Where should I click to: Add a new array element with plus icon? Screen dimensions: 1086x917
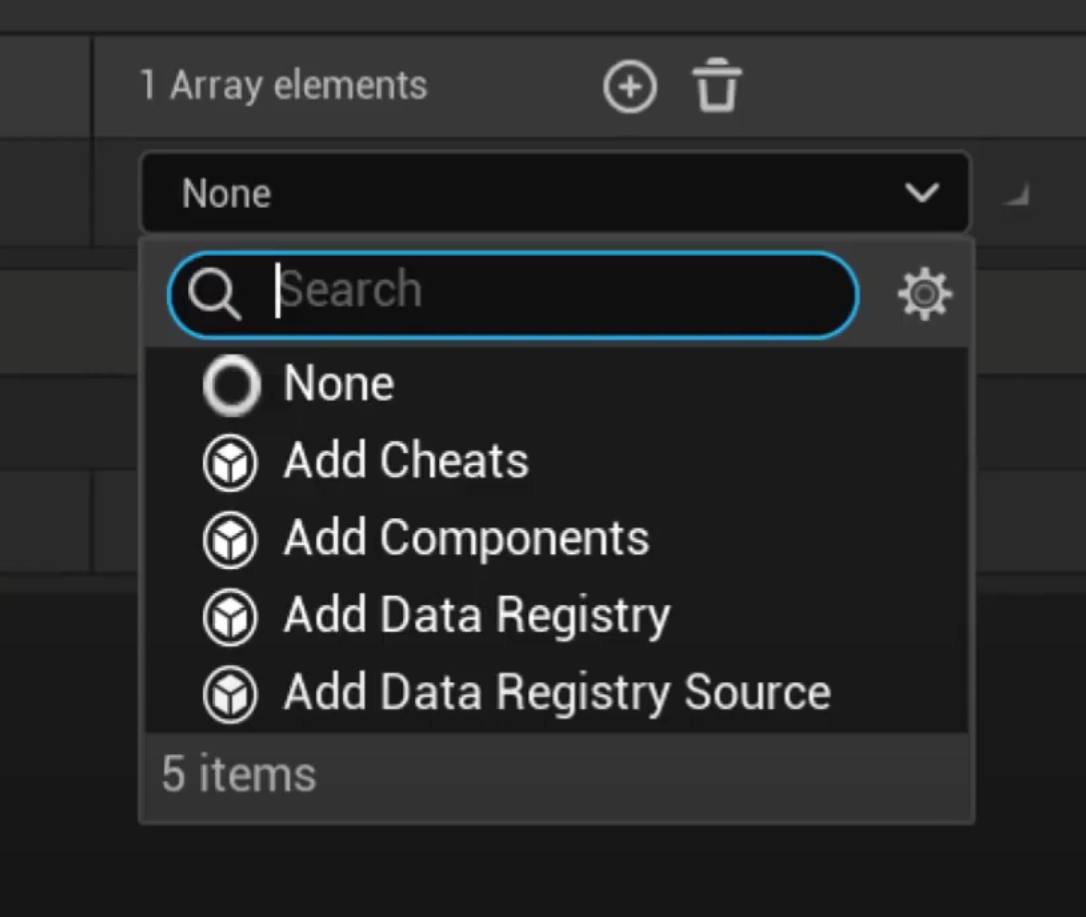[x=629, y=87]
